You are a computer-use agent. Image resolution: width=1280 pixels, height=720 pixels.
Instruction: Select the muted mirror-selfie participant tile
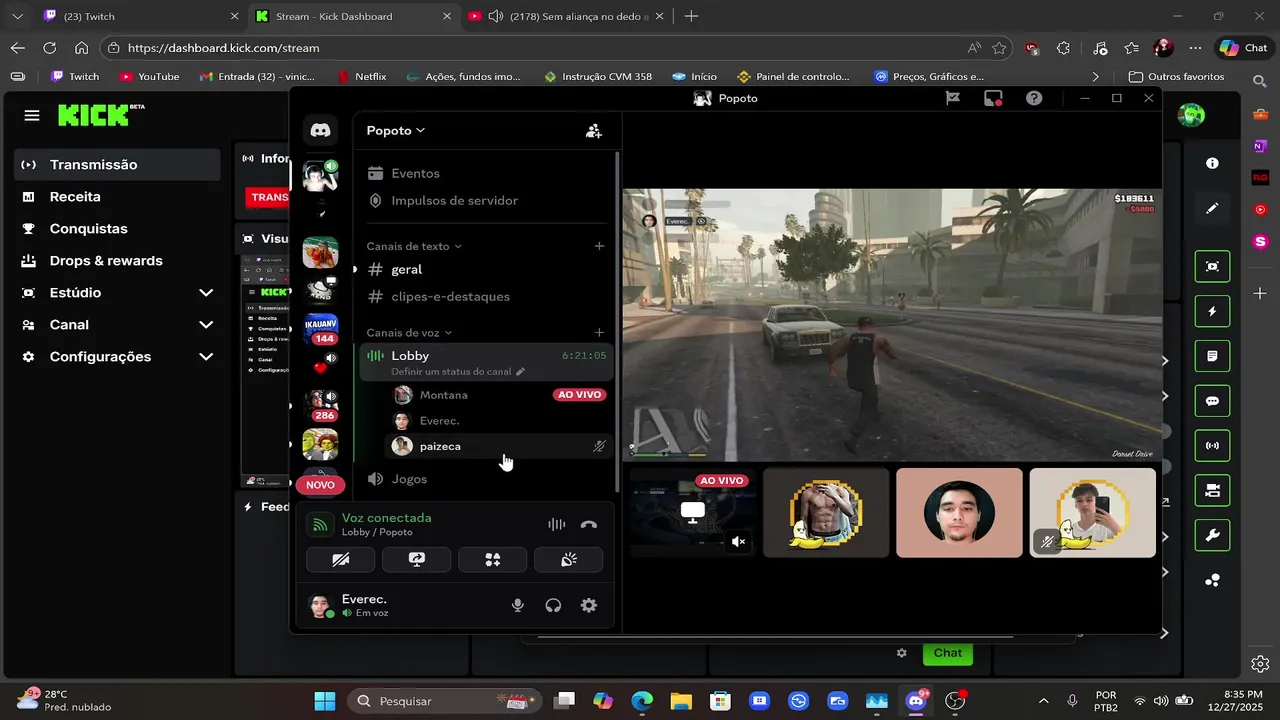tap(1092, 513)
